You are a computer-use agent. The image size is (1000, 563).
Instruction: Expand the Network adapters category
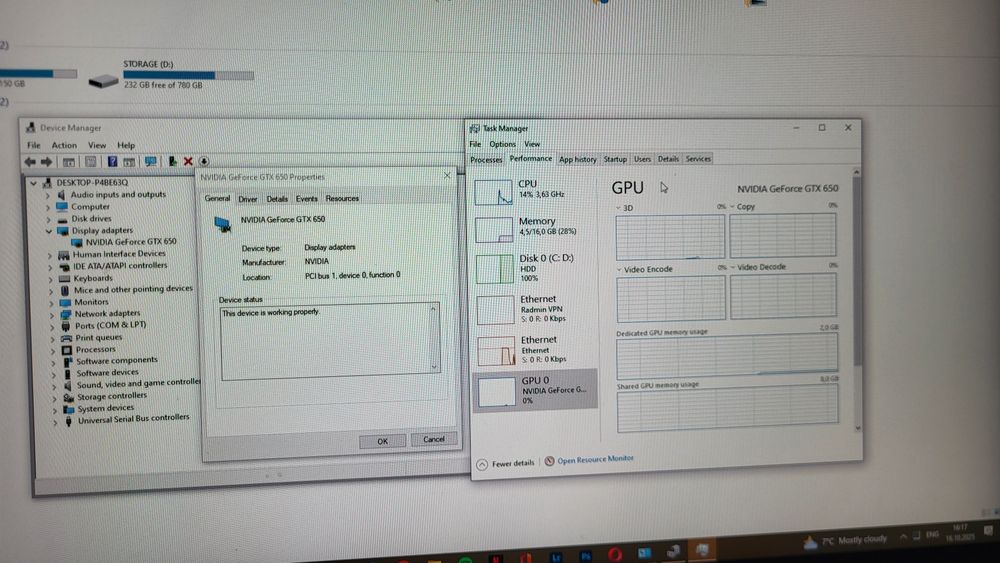52,315
